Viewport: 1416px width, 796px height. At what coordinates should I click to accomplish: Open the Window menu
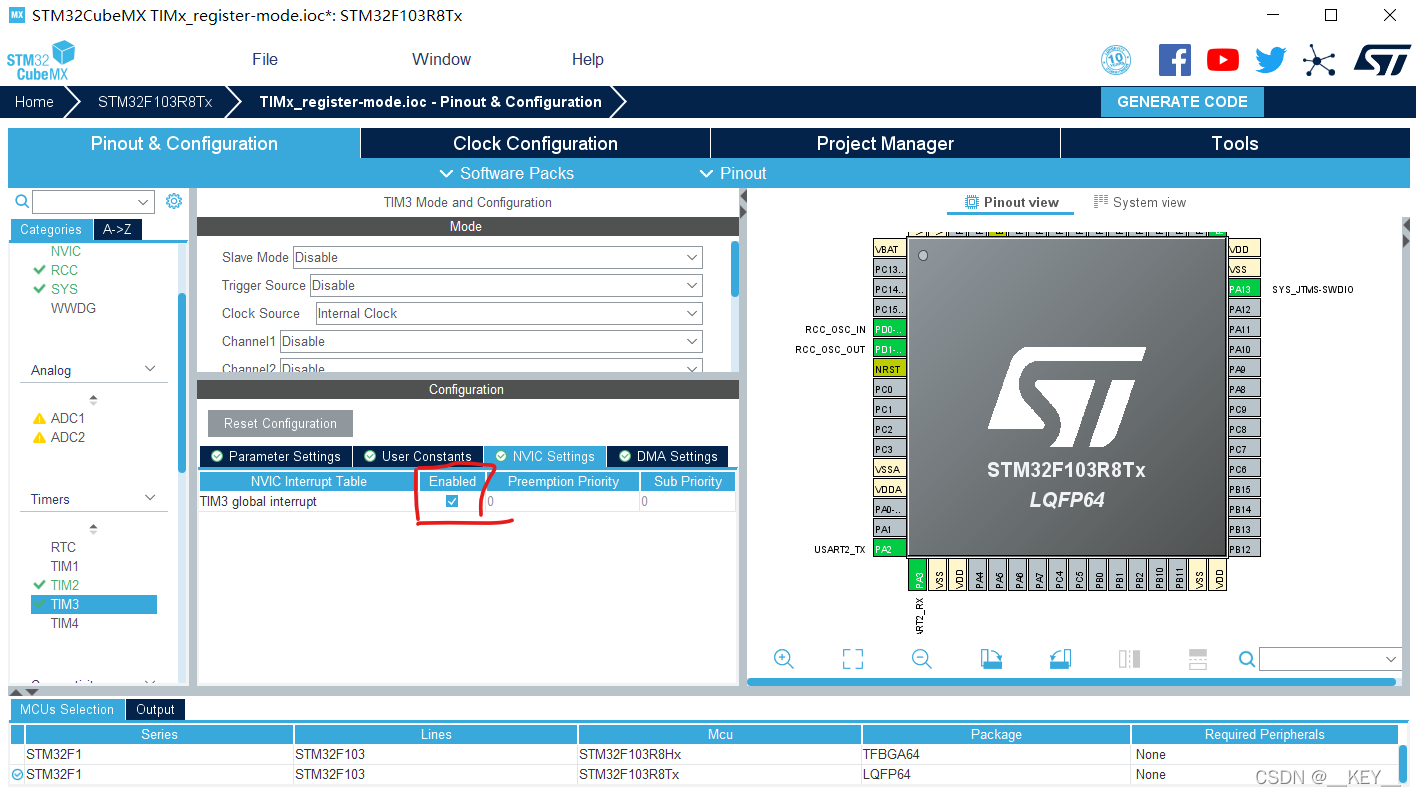click(x=441, y=59)
